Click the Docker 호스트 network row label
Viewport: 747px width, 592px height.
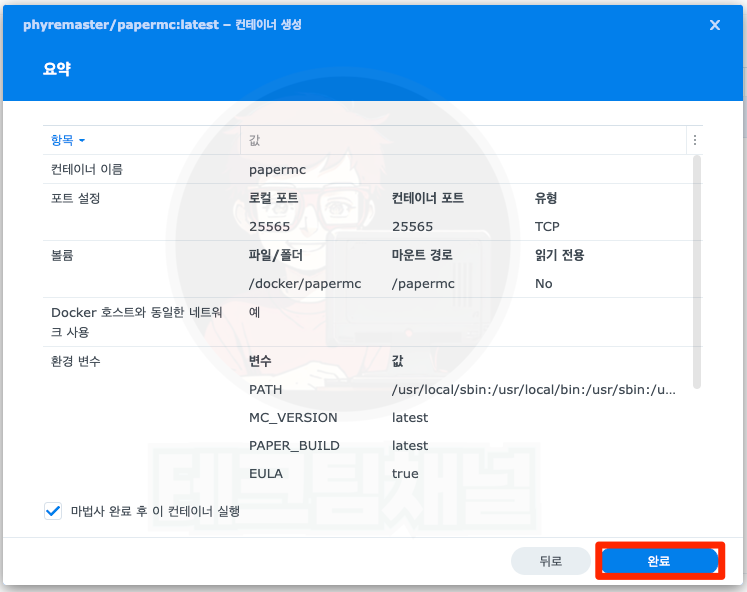(x=136, y=322)
